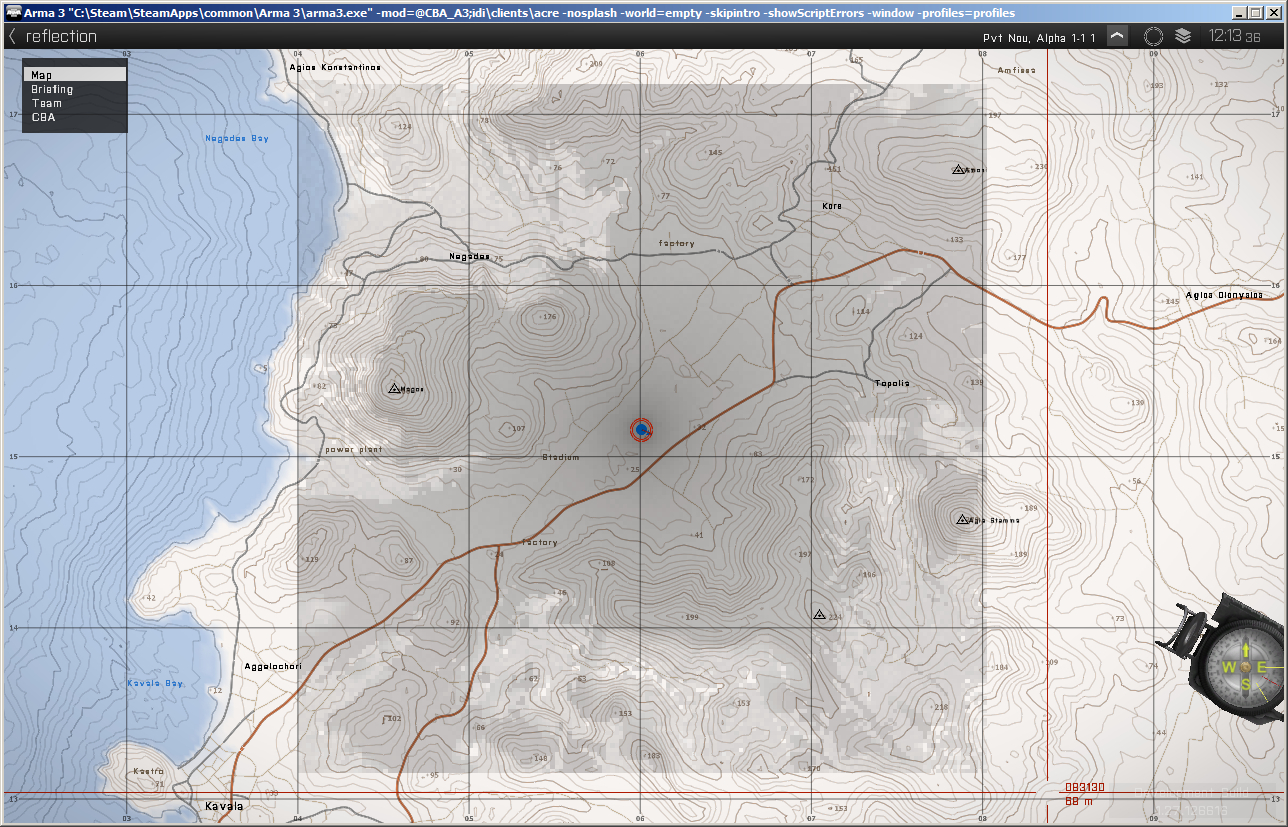Click the elevation number 199
1288x827 pixels.
691,617
